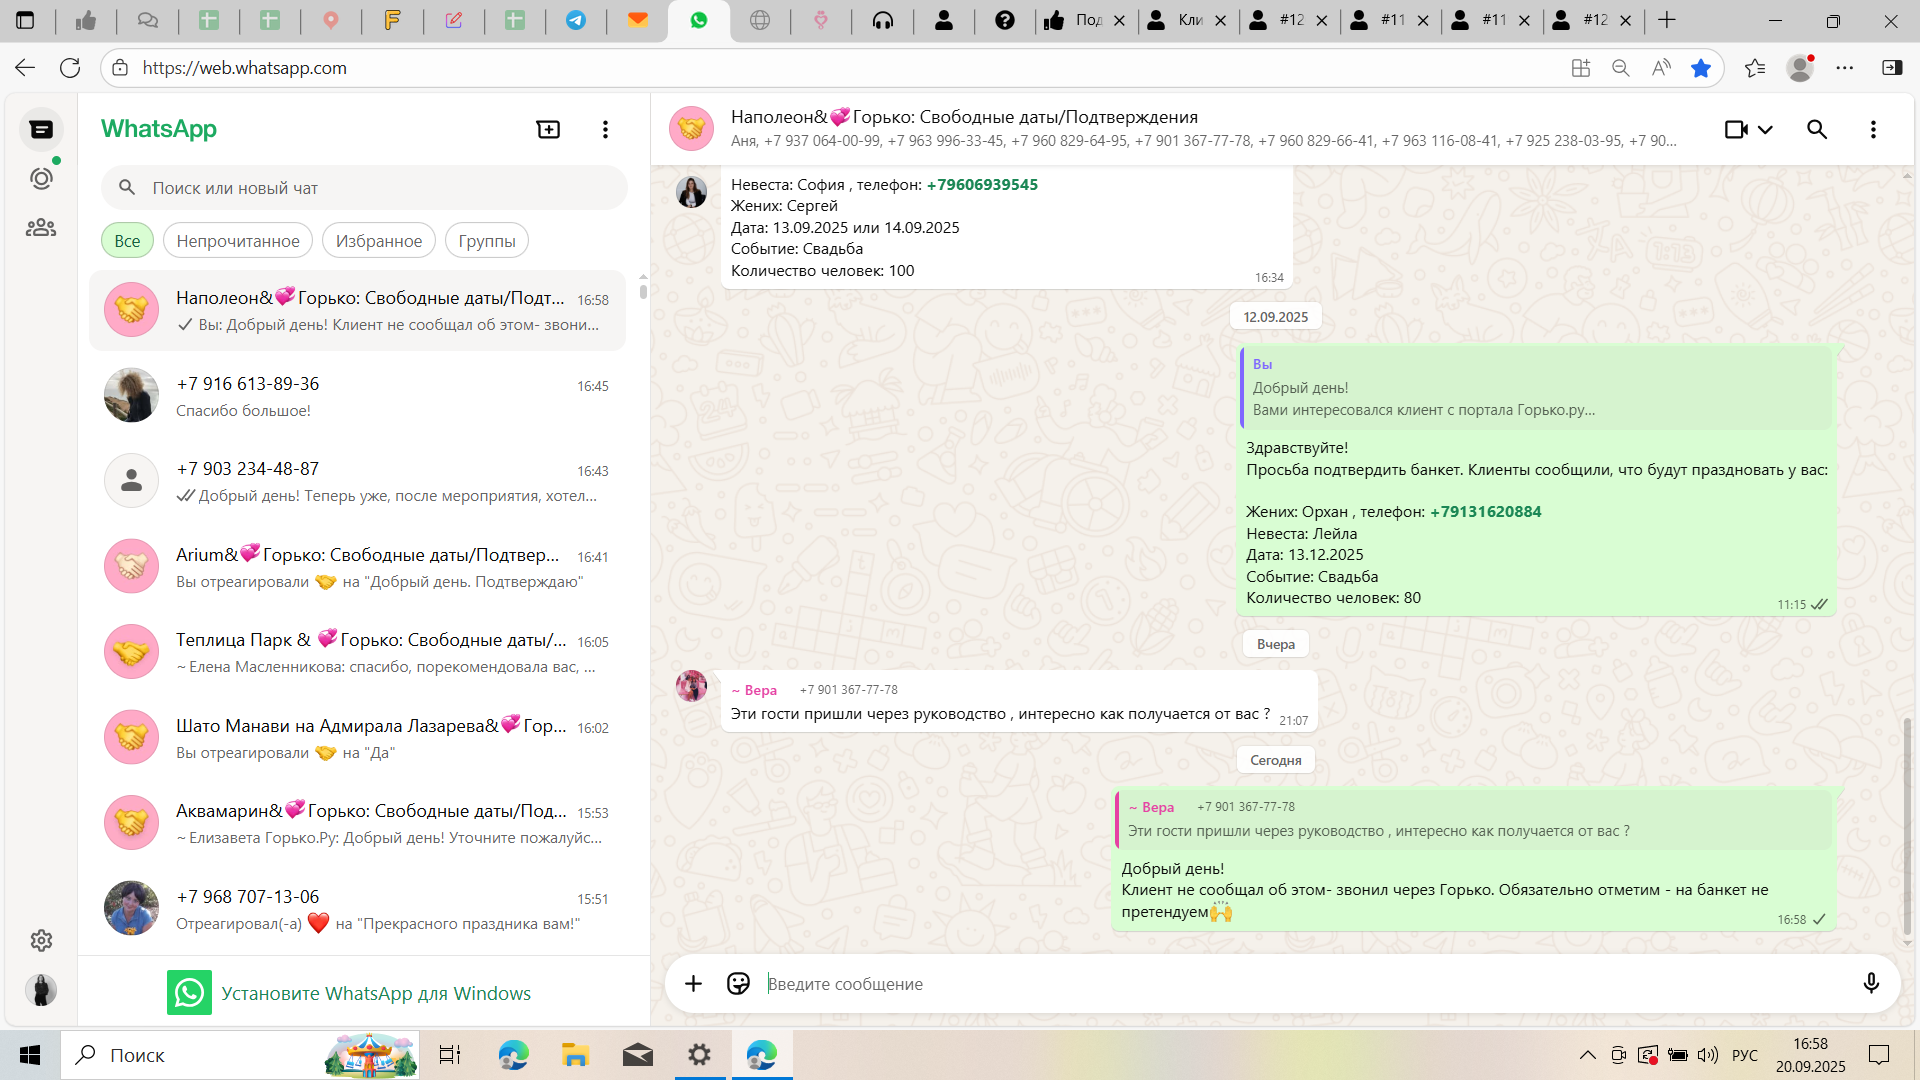Image resolution: width=1920 pixels, height=1080 pixels.
Task: Search within the current chat
Action: 1817,129
